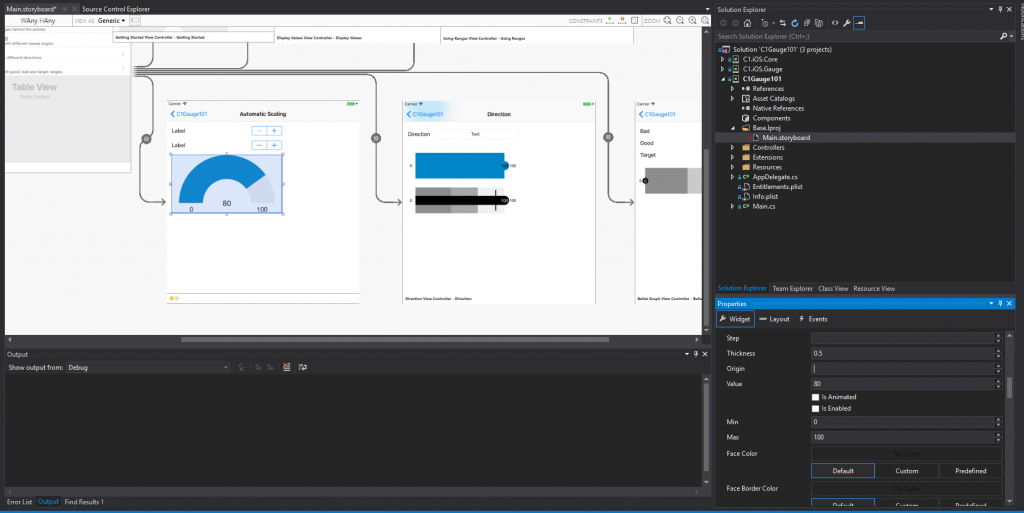Click the orientation icon next to Generic

click(135, 20)
